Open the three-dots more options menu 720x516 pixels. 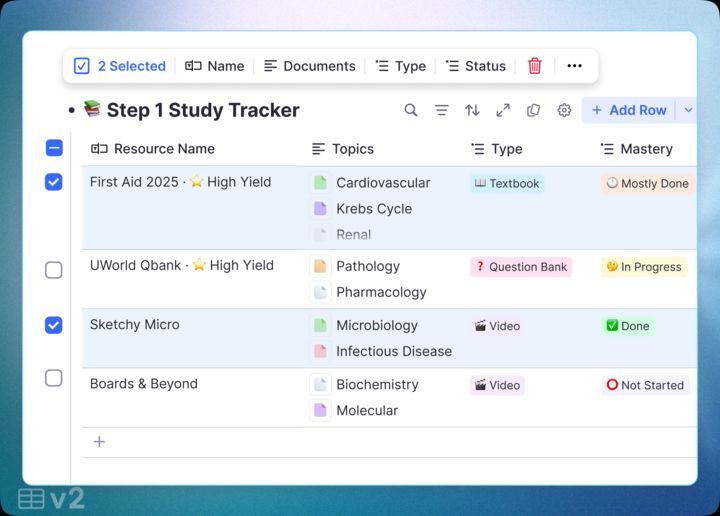[574, 66]
